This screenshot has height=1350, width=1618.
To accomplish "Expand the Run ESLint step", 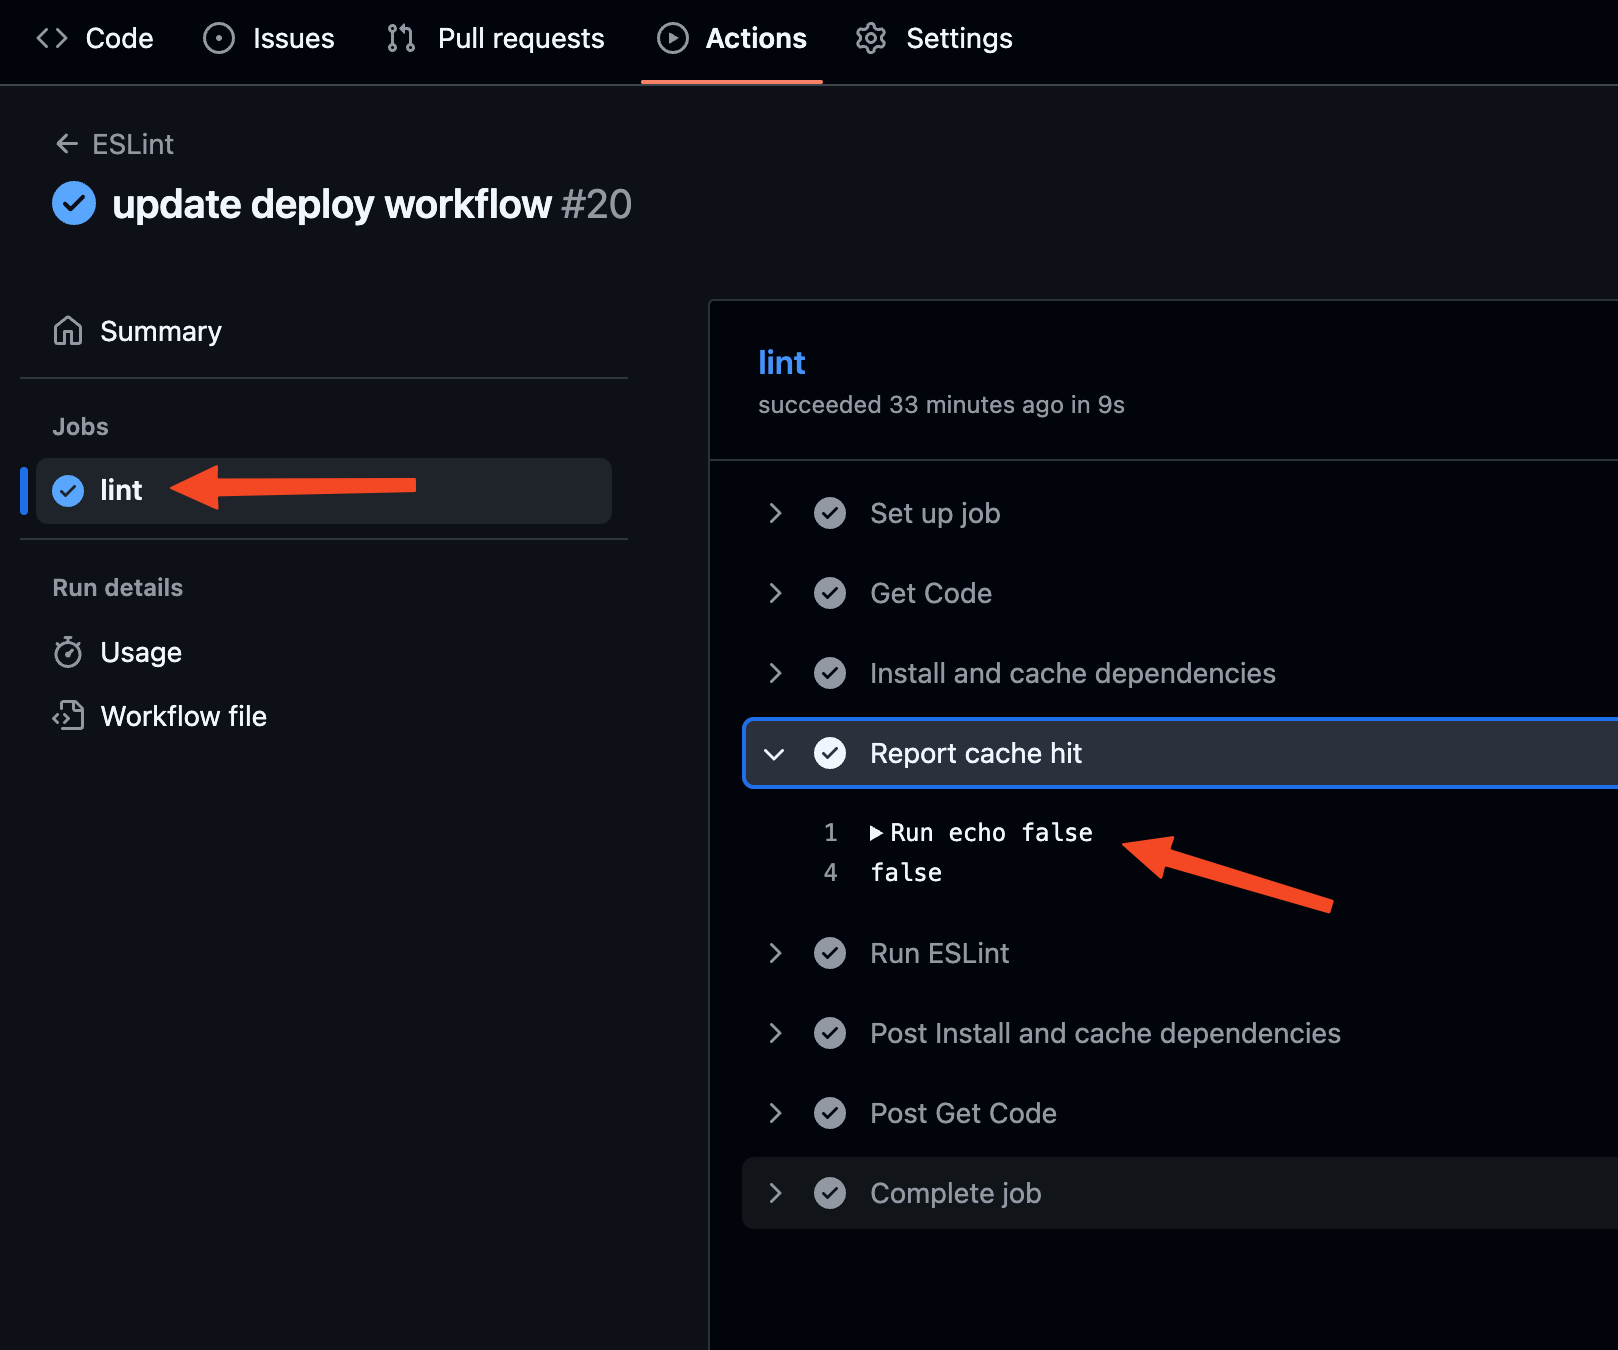I will coord(775,953).
